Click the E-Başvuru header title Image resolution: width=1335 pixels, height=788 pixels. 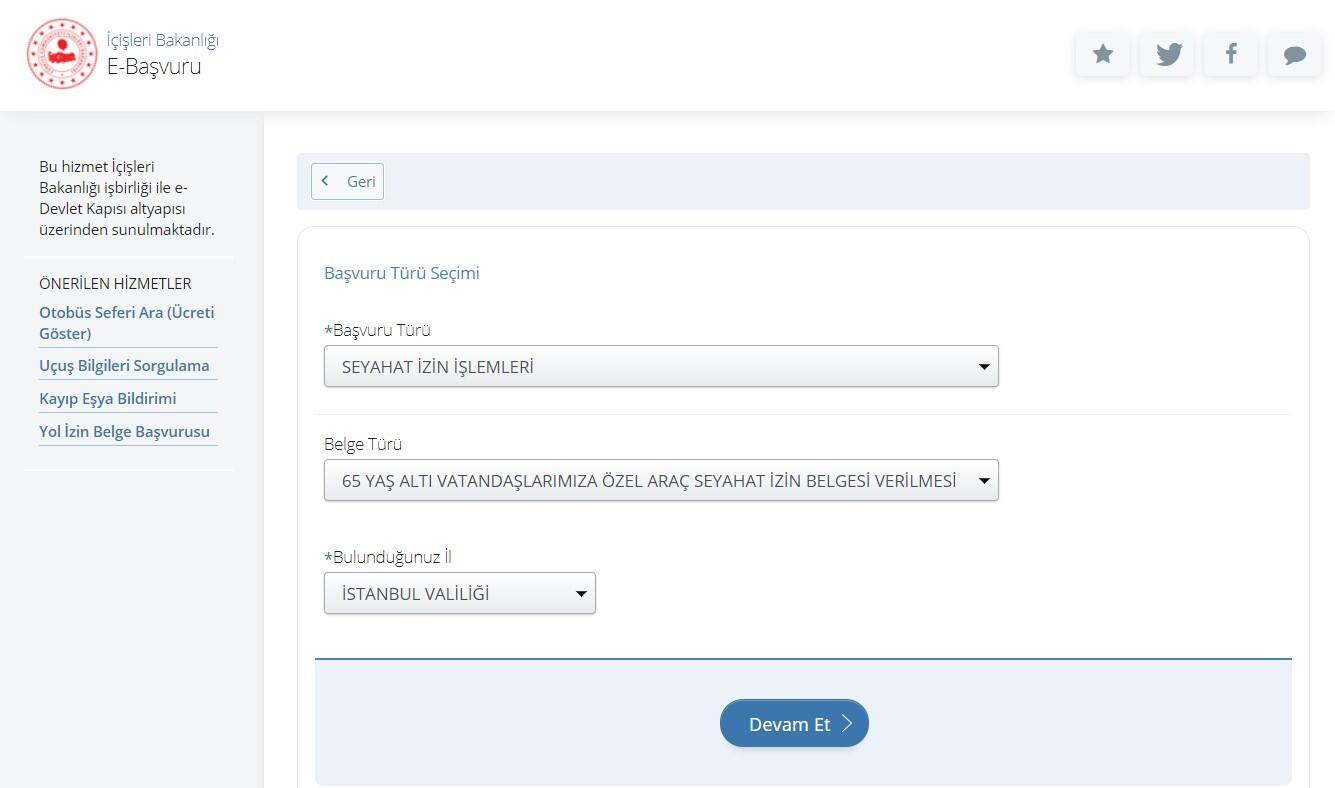pos(154,67)
